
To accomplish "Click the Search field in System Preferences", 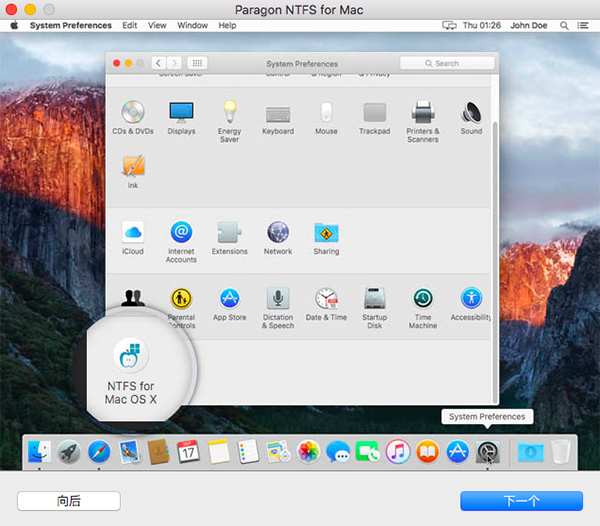I will pos(445,63).
